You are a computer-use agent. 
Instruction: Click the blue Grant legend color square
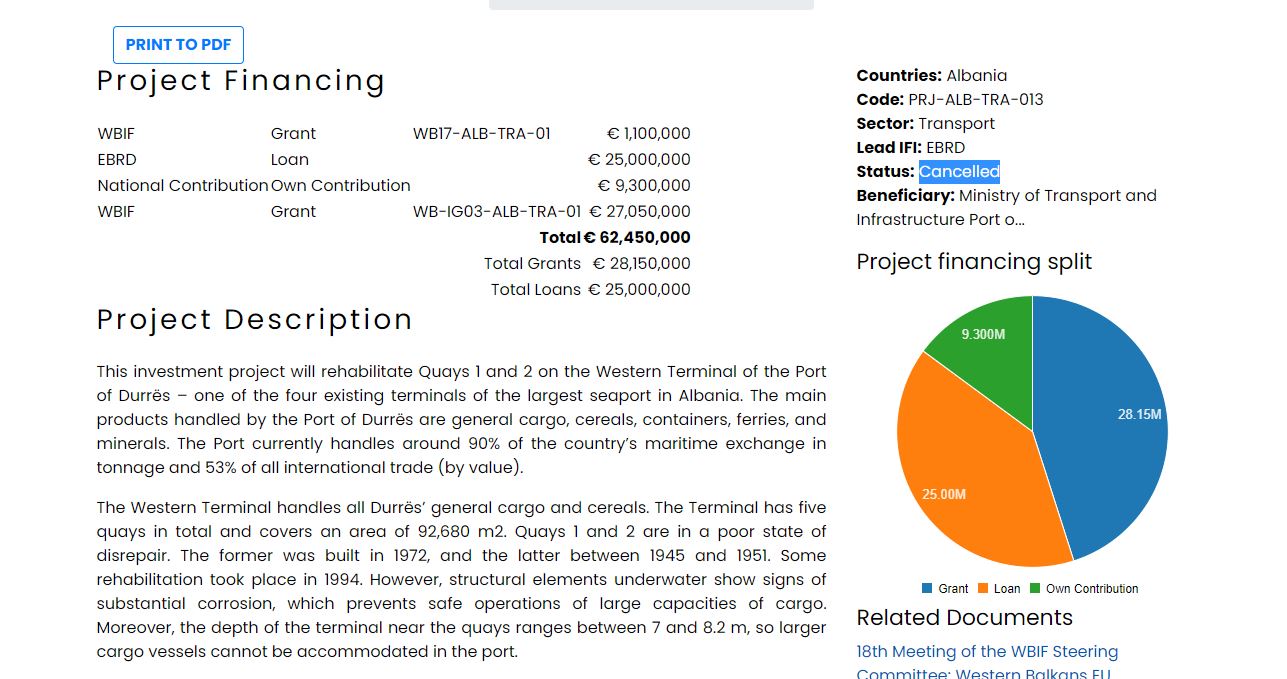point(927,589)
